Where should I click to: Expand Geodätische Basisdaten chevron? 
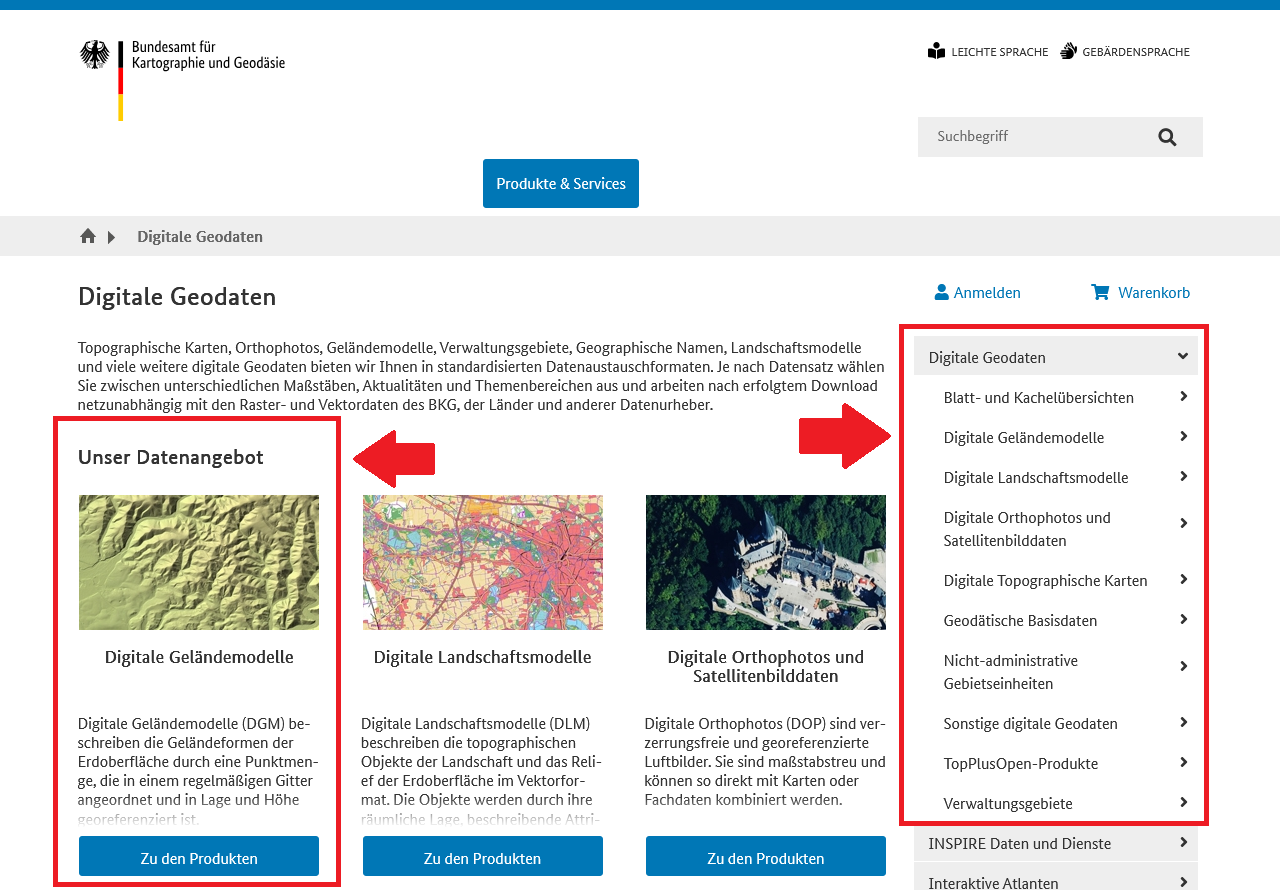tap(1183, 619)
